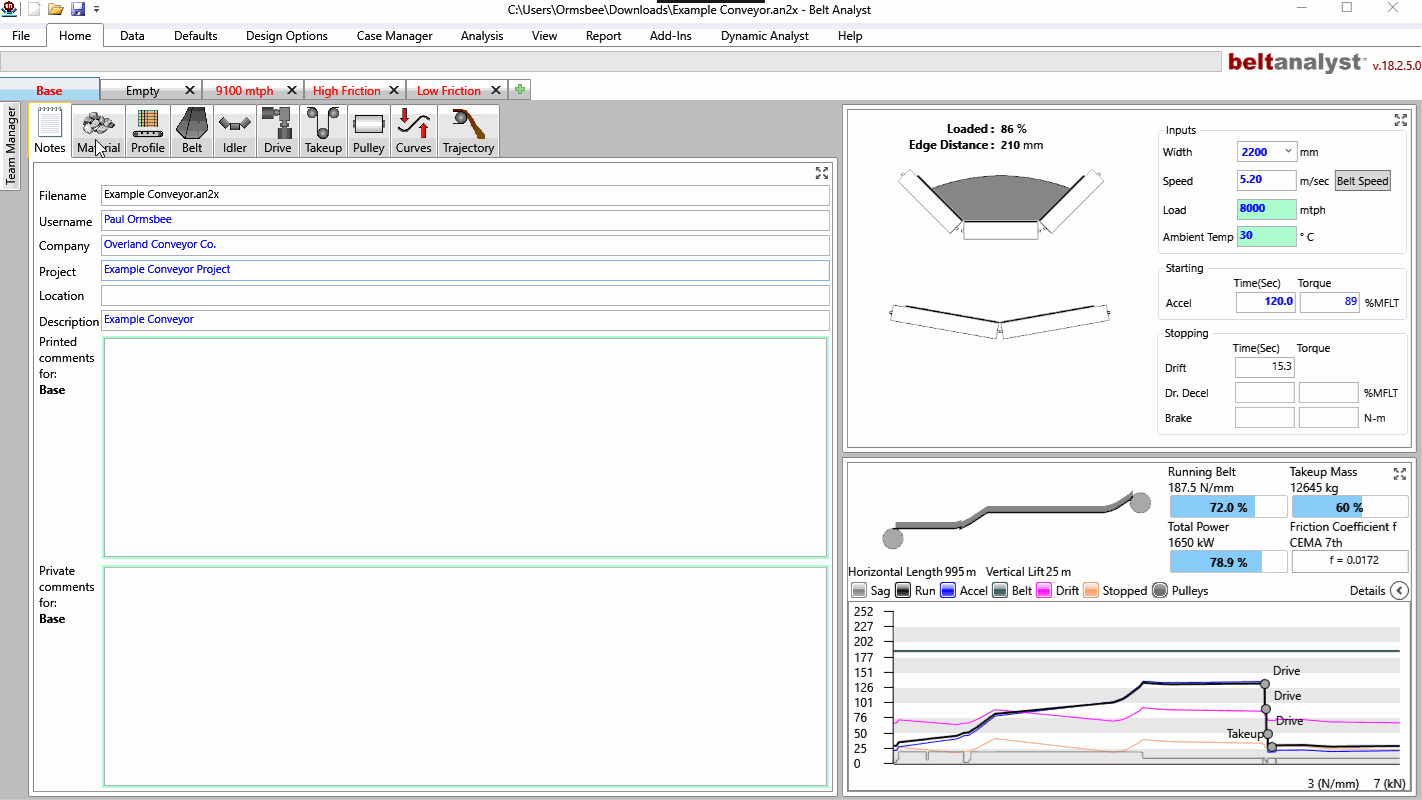Open the Analysis ribbon tab
This screenshot has width=1422, height=800.
482,36
